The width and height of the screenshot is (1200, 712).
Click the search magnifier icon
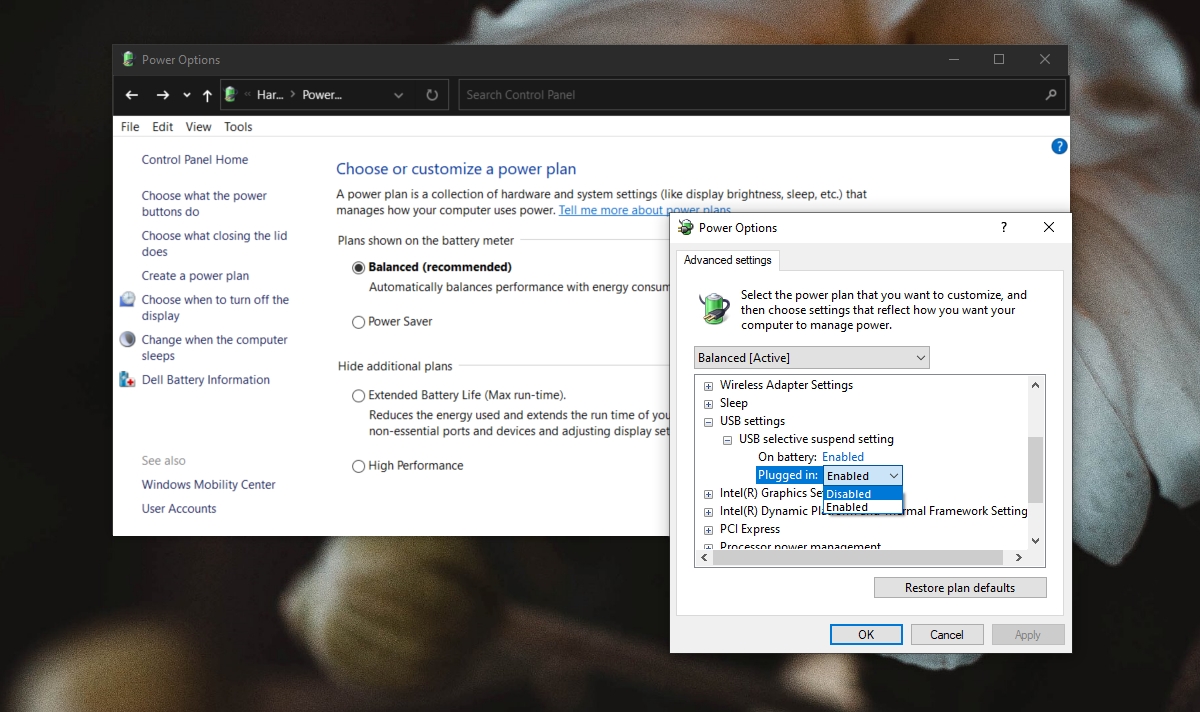tap(1050, 95)
